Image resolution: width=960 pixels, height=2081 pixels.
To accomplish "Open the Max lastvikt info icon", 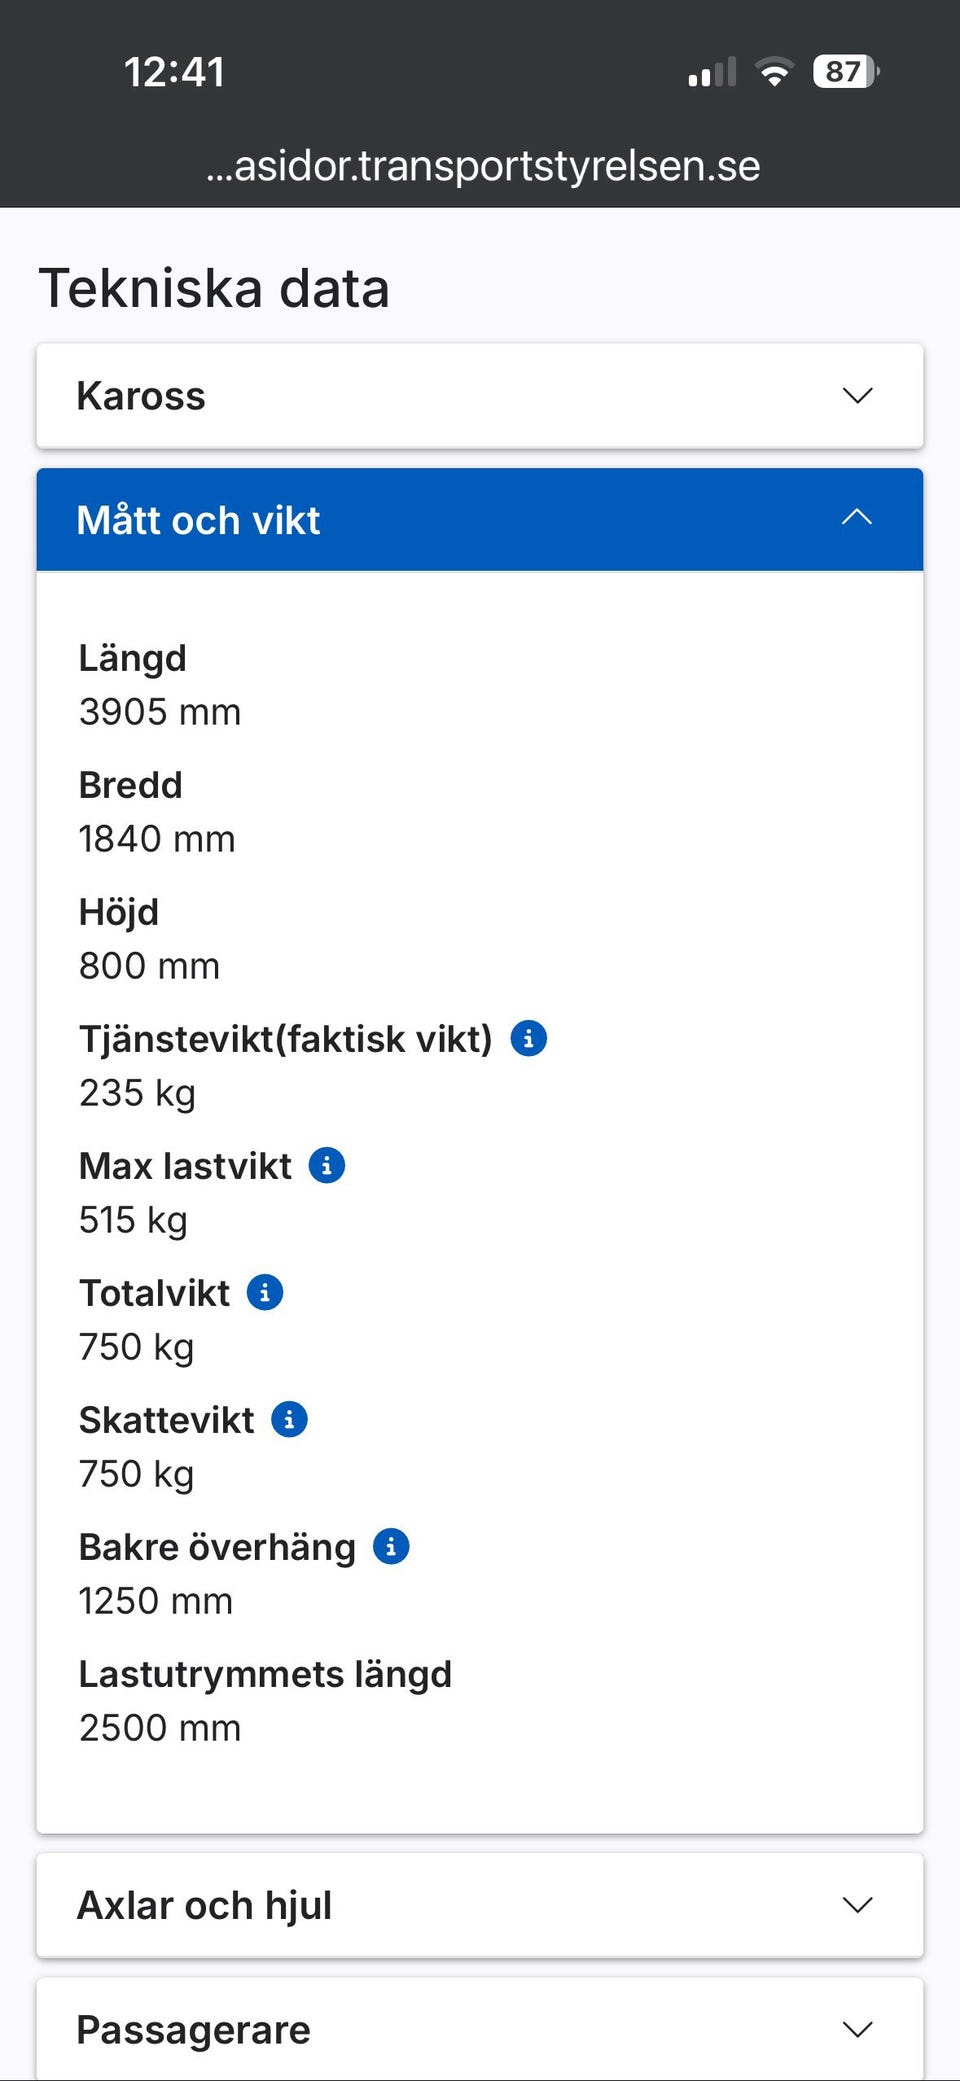I will (326, 1165).
